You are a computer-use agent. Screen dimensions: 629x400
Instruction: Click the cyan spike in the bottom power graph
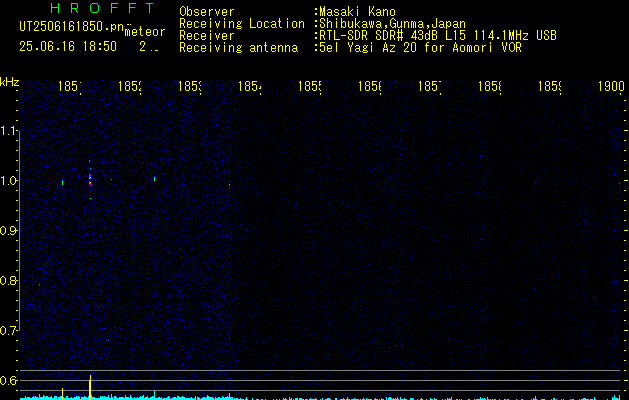coord(154,394)
